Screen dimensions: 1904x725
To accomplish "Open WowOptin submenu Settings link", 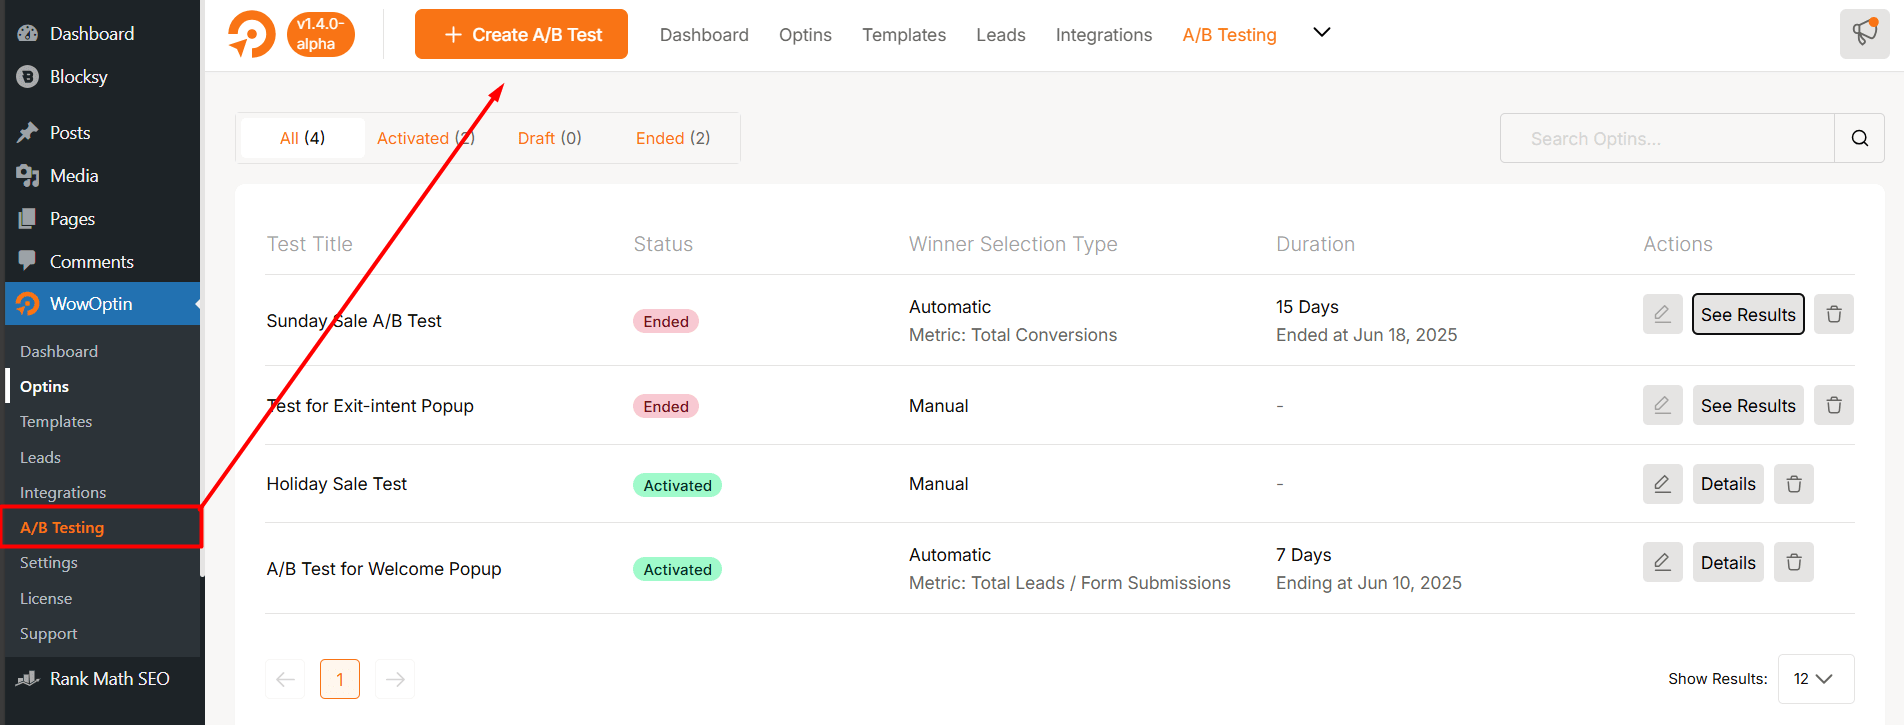I will click(48, 562).
